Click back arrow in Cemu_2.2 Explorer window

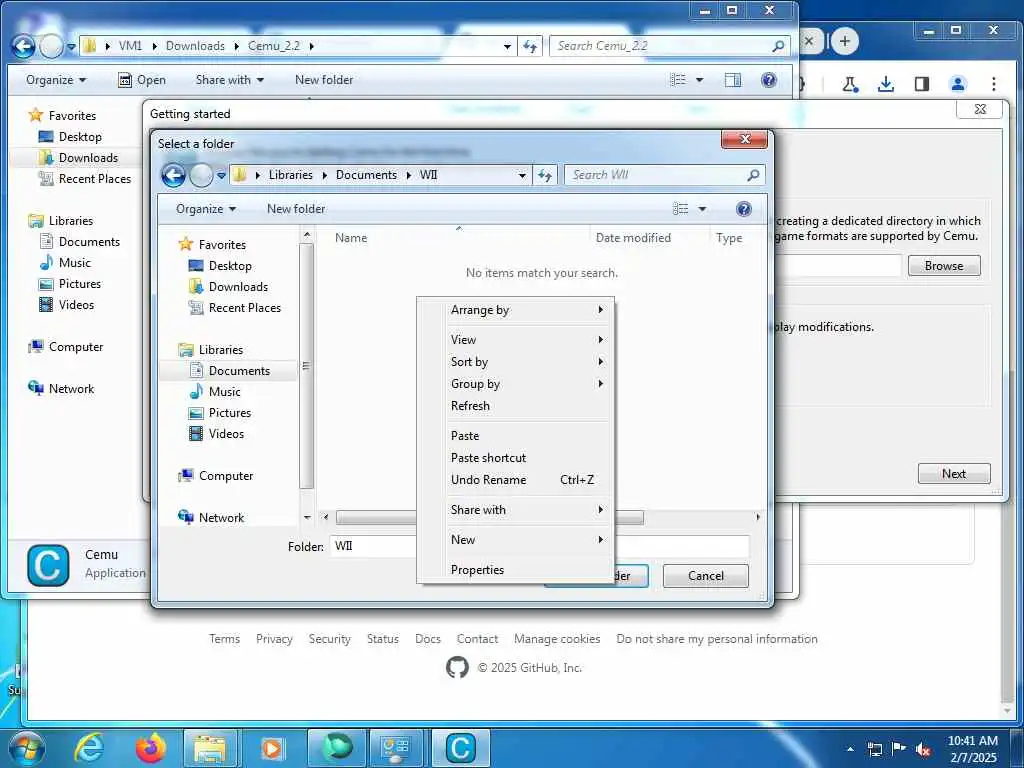coord(24,46)
